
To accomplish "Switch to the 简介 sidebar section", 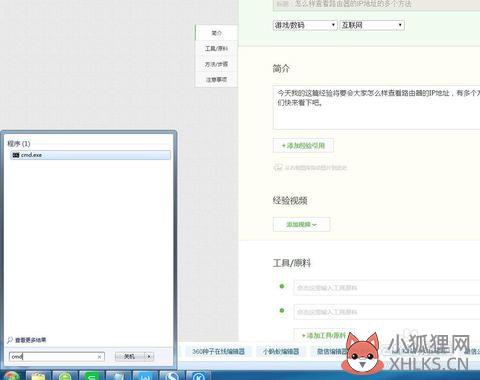I will coord(216,33).
